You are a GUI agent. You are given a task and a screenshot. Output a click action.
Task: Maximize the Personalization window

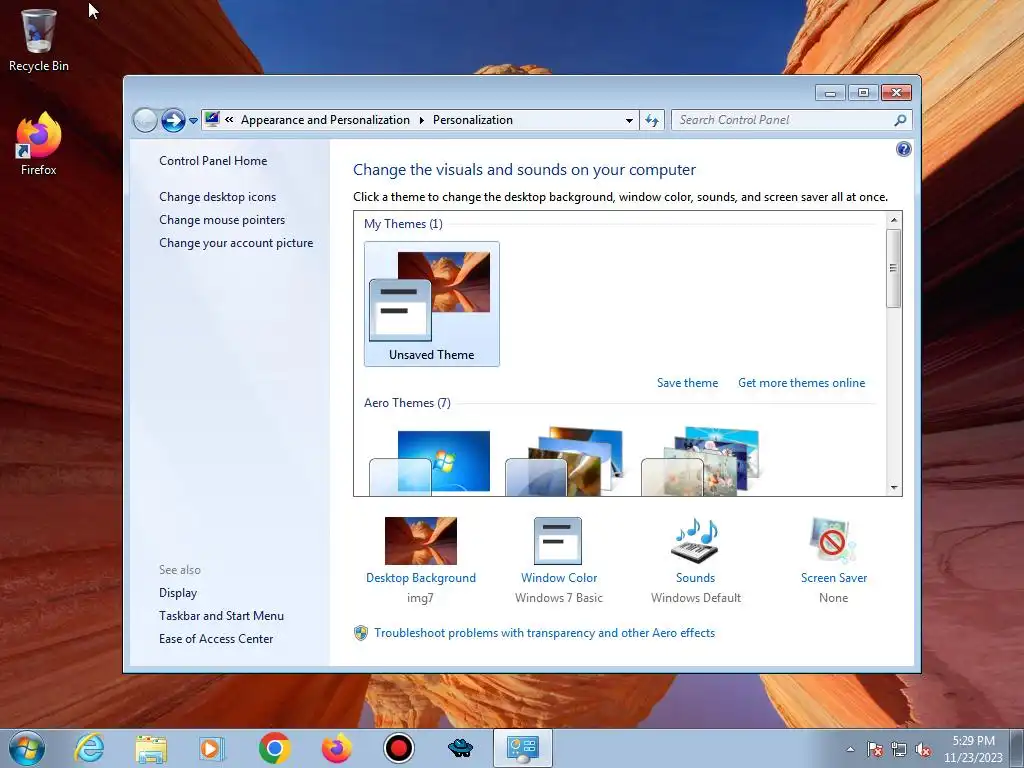point(863,93)
